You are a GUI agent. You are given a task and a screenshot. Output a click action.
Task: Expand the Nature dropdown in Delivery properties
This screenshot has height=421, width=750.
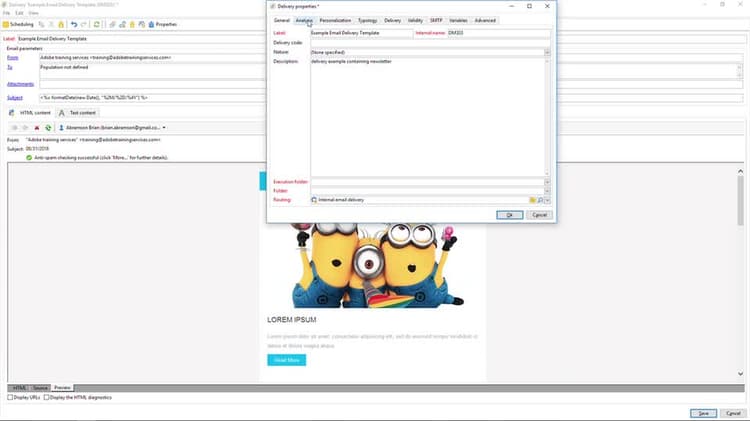pyautogui.click(x=547, y=52)
